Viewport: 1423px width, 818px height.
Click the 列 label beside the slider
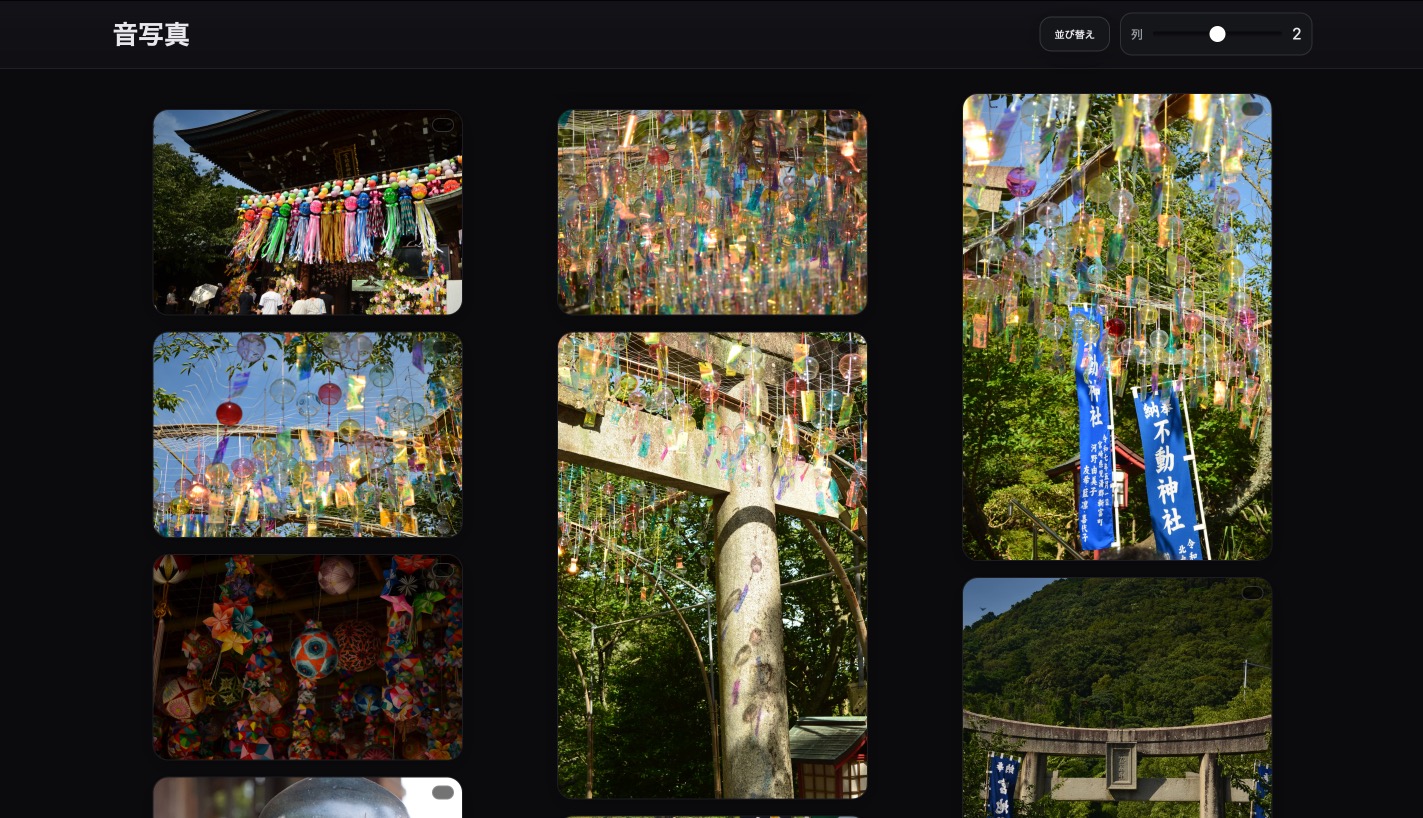click(1137, 34)
